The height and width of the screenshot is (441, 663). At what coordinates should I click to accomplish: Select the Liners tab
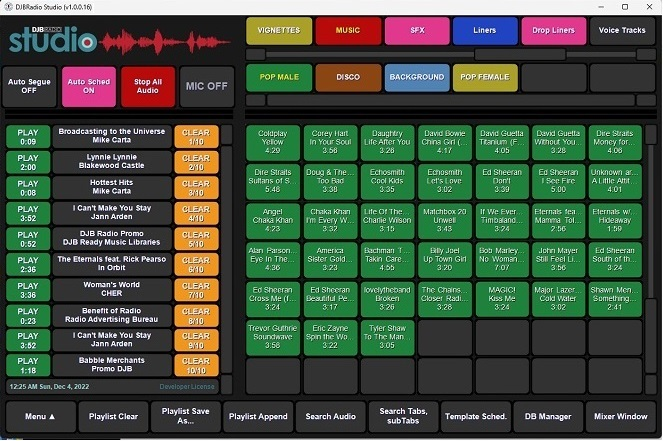coord(485,30)
